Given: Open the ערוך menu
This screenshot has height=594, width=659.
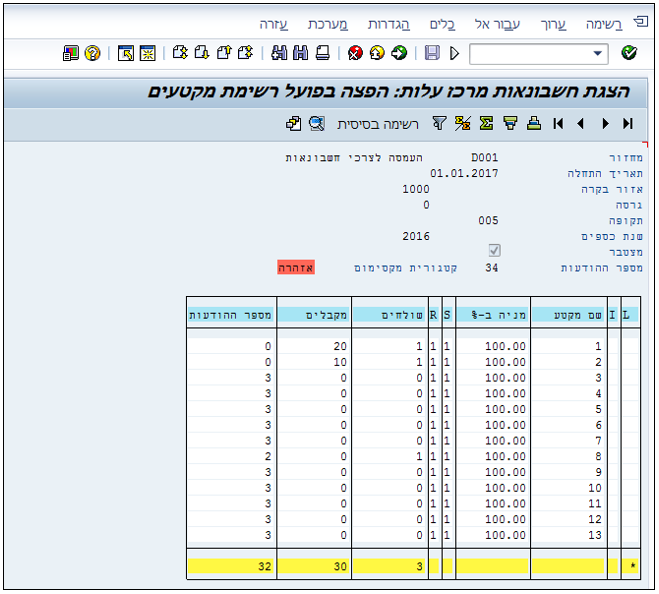Looking at the screenshot, I should pos(553,24).
